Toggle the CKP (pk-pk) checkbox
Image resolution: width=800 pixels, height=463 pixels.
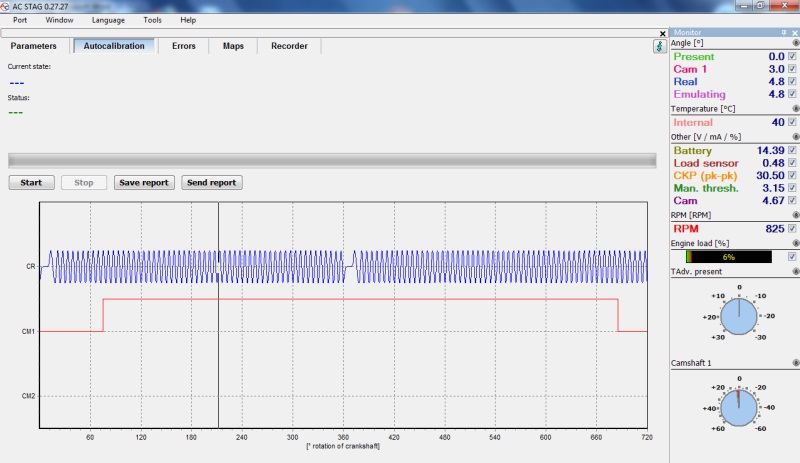(x=792, y=175)
